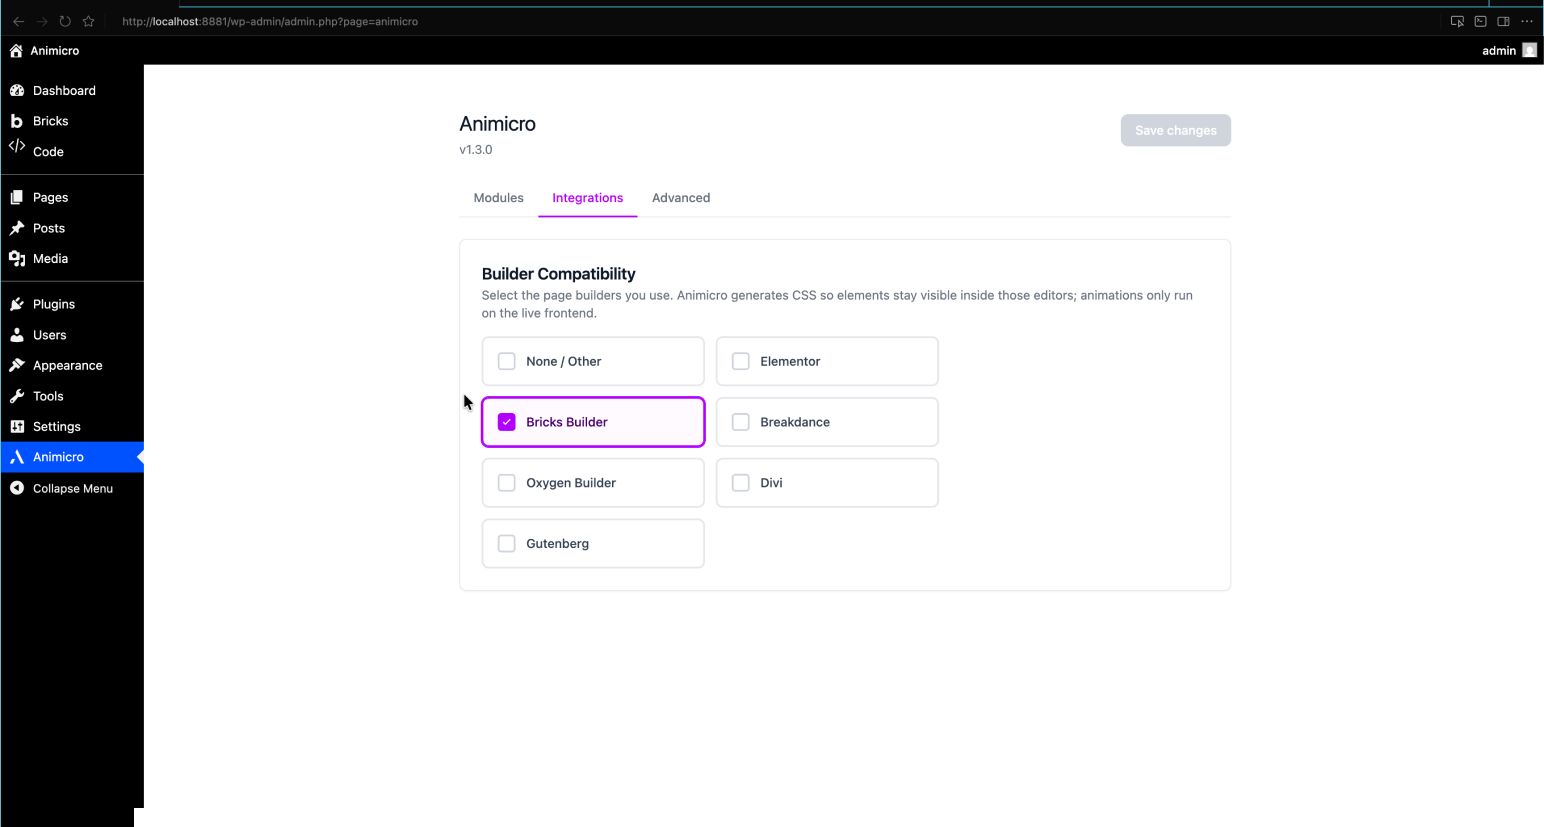Click the Appearance brush icon
Viewport: 1544px width, 827px height.
pos(17,365)
